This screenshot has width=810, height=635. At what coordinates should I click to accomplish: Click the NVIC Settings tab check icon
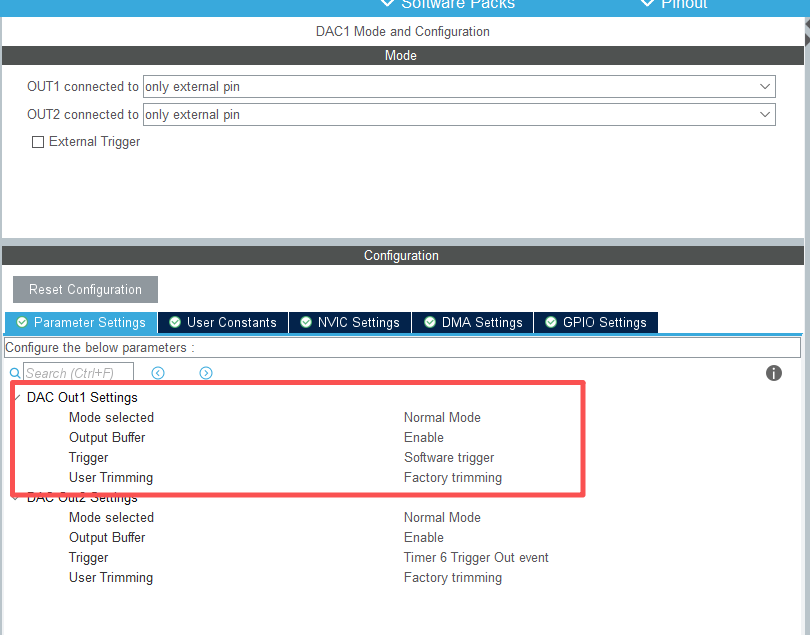pos(306,322)
